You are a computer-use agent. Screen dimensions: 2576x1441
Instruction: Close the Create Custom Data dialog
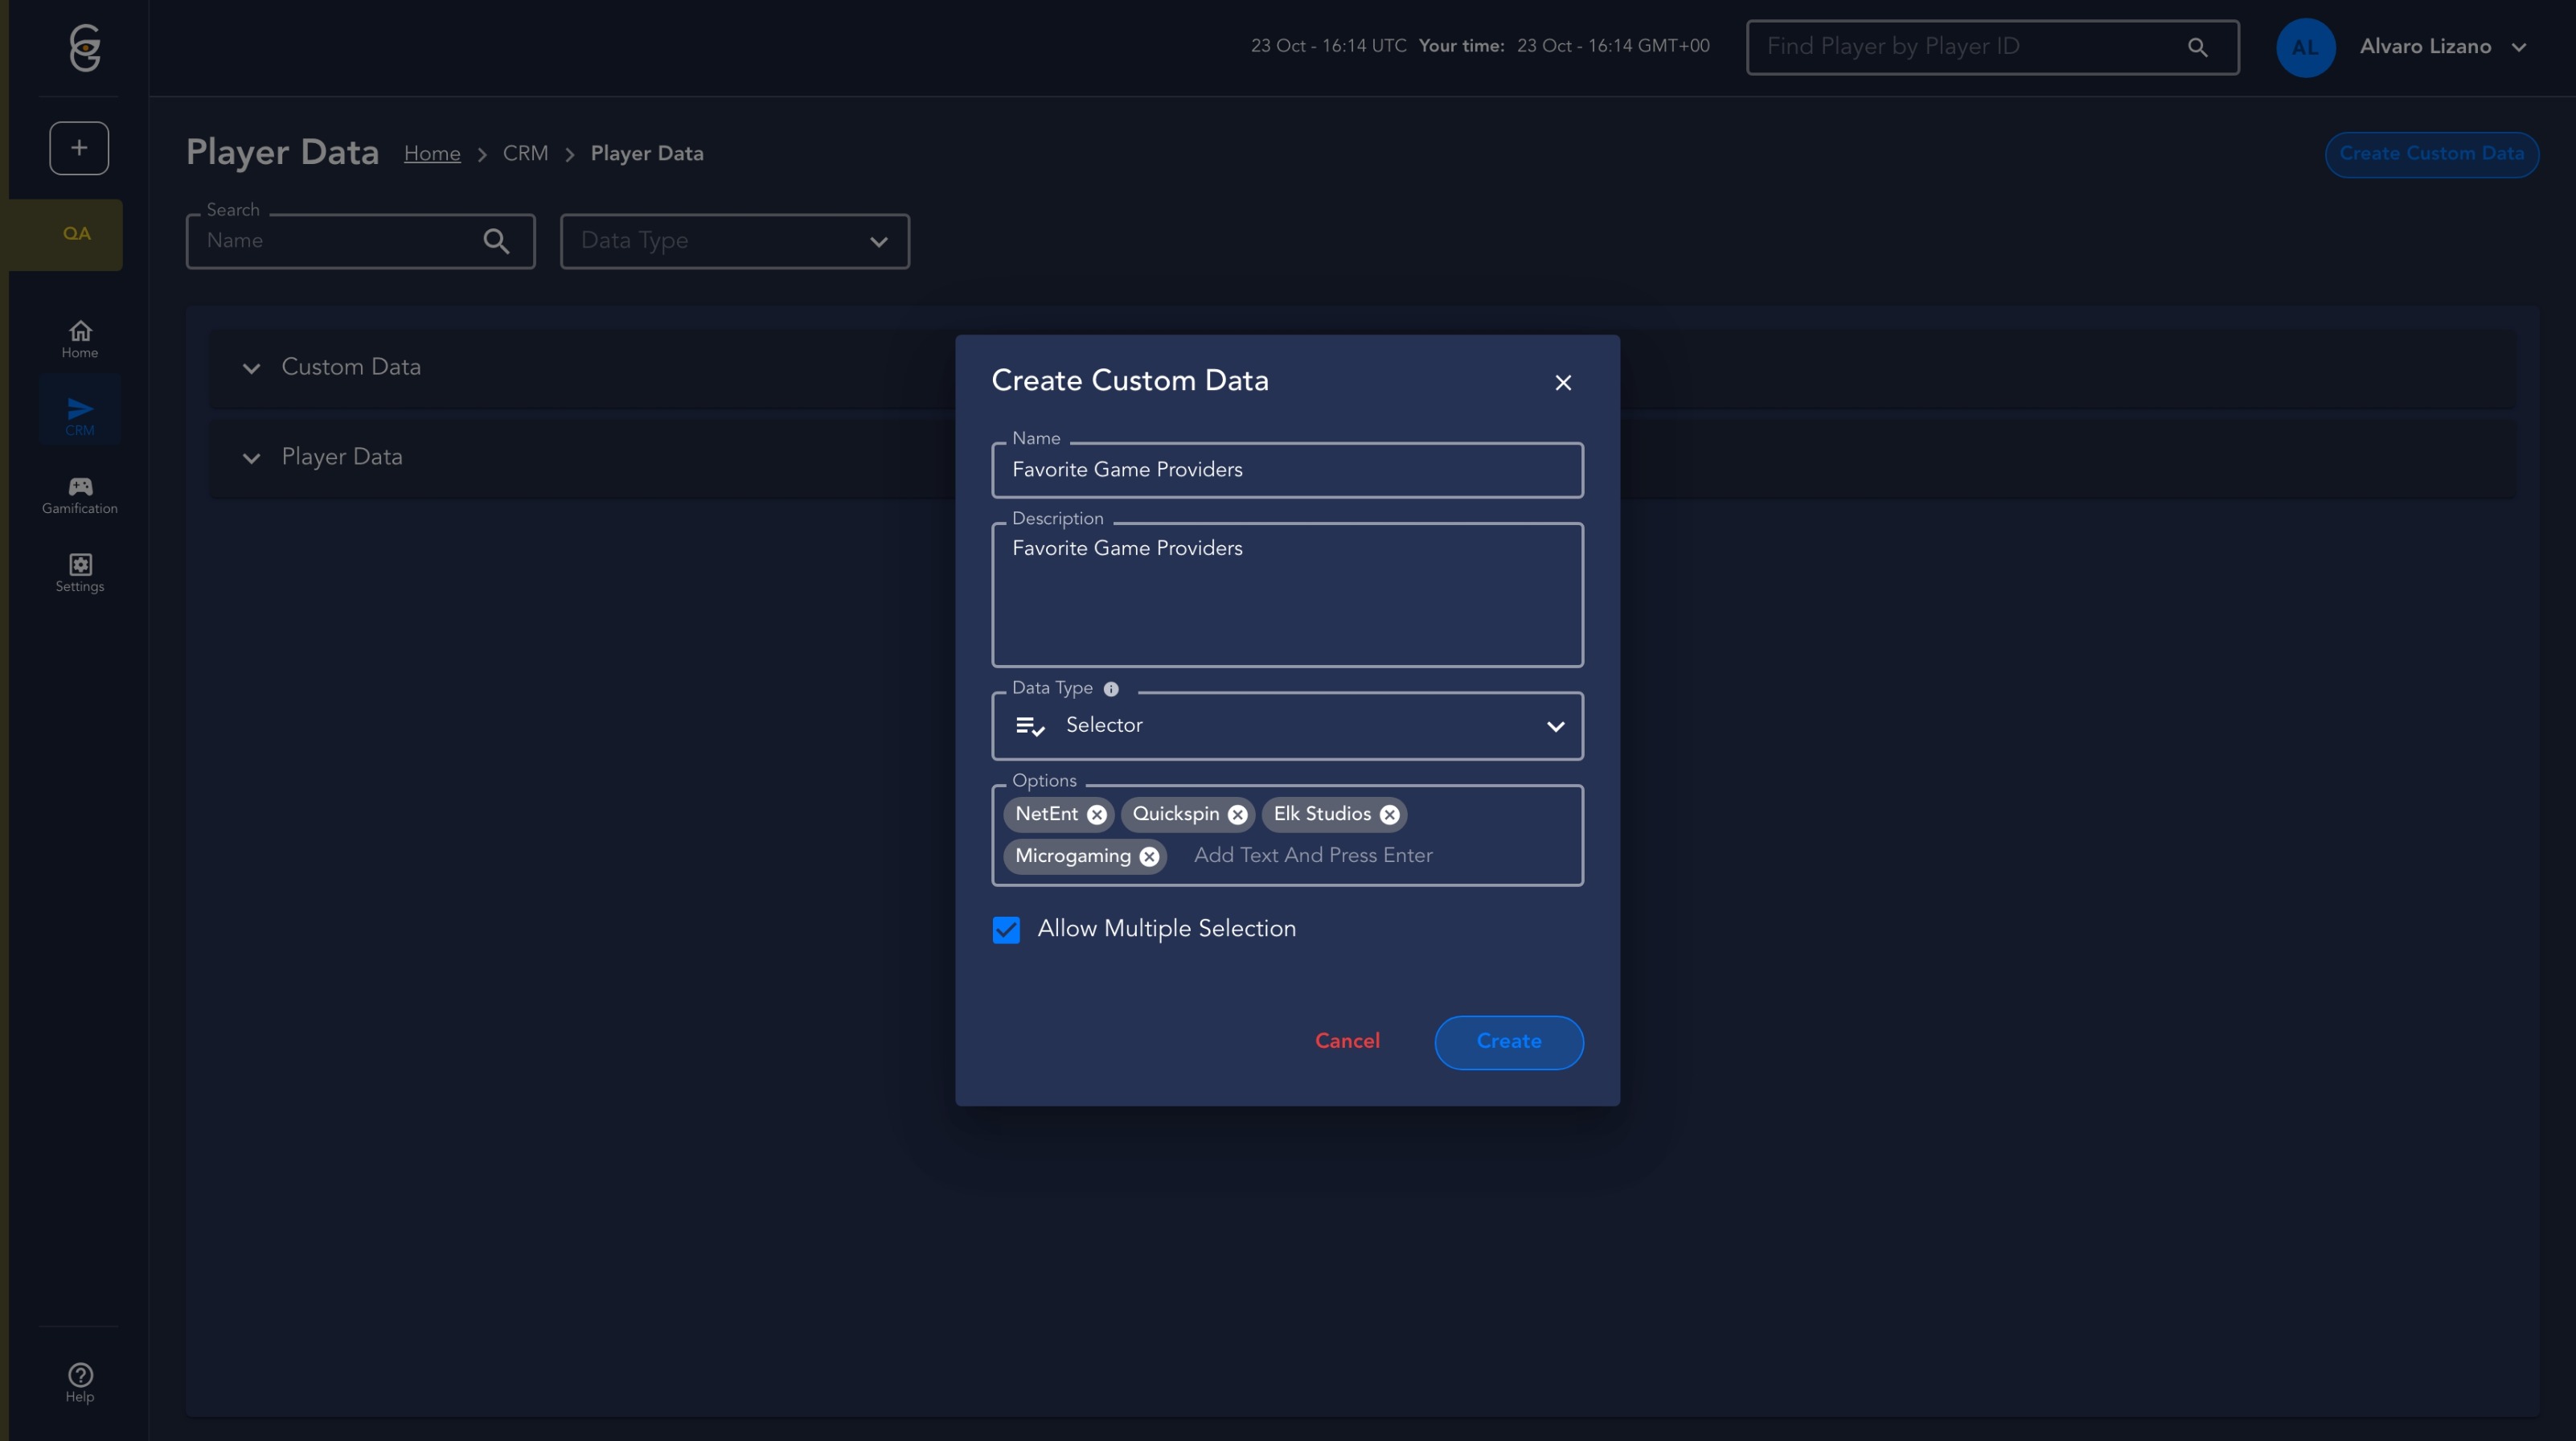pyautogui.click(x=1563, y=383)
